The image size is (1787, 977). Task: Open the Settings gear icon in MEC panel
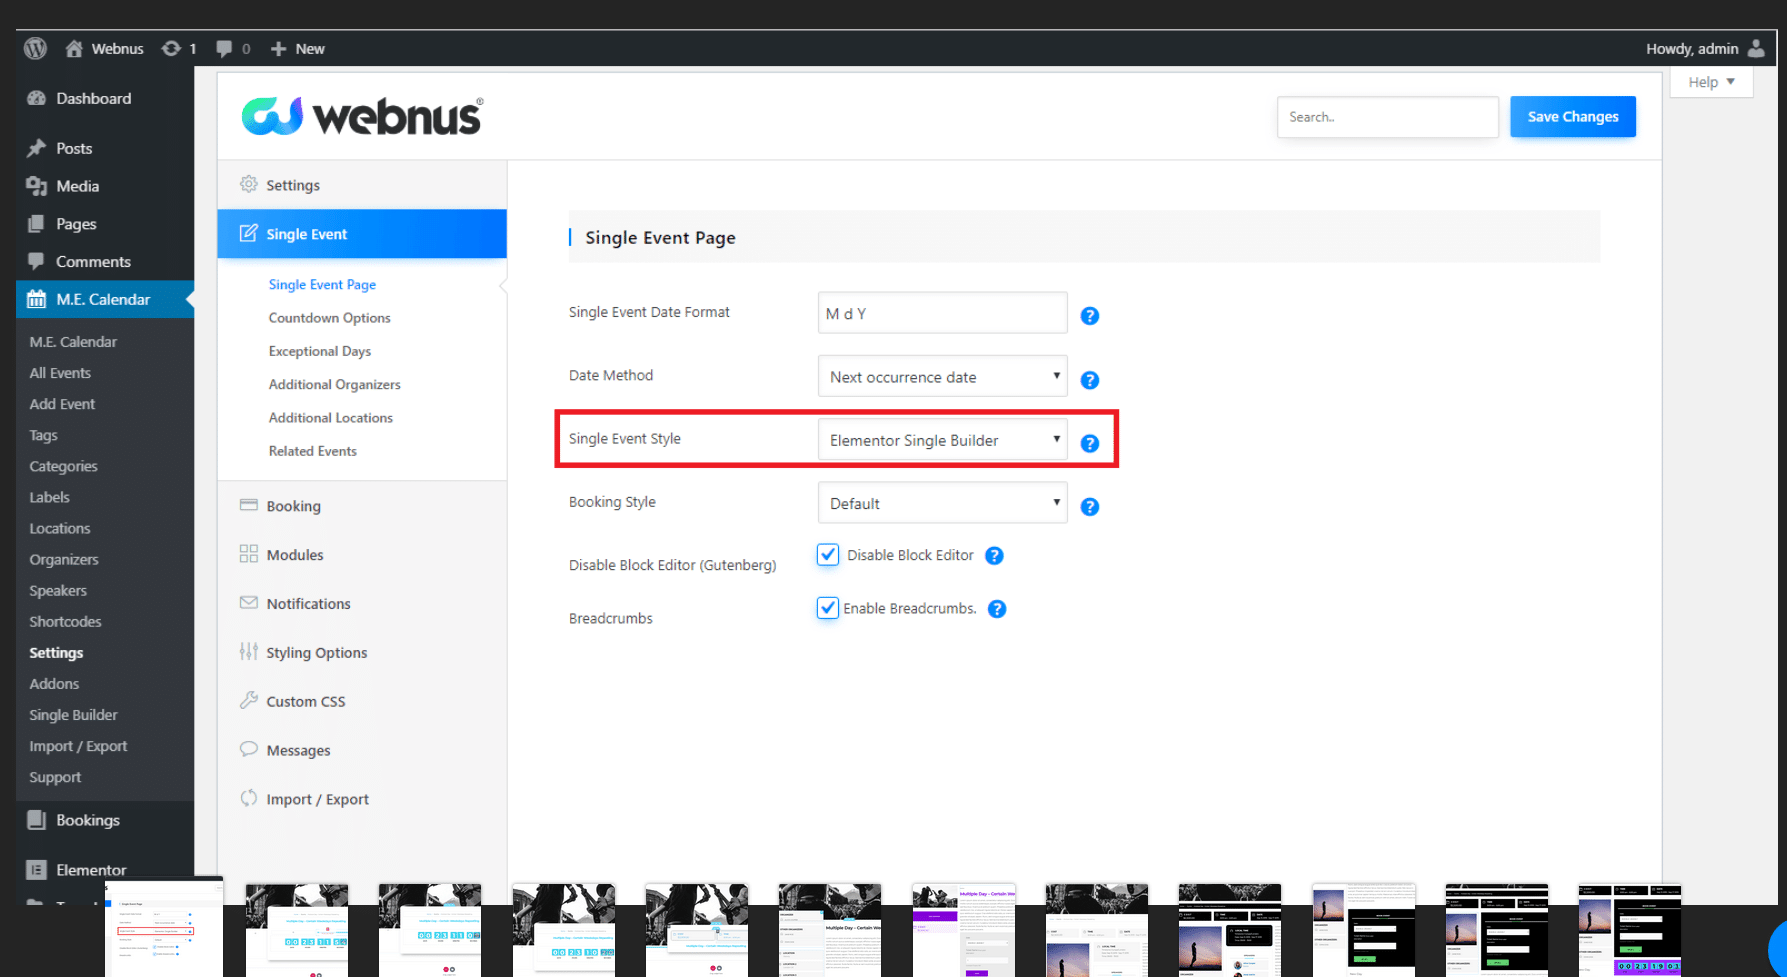coord(248,184)
